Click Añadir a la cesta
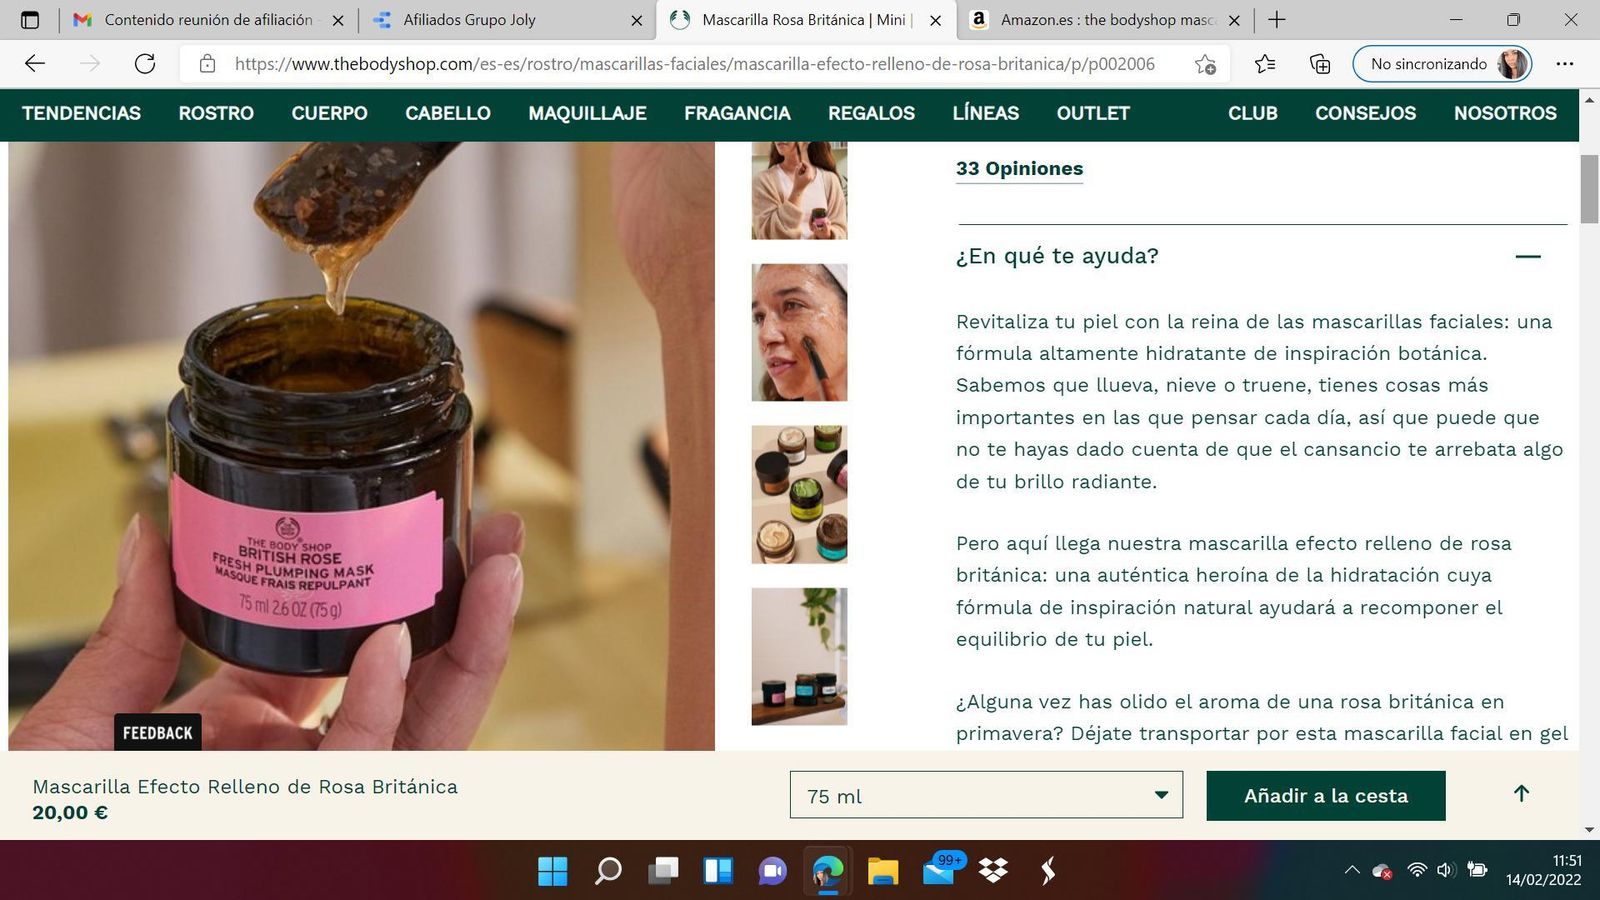 (1325, 795)
